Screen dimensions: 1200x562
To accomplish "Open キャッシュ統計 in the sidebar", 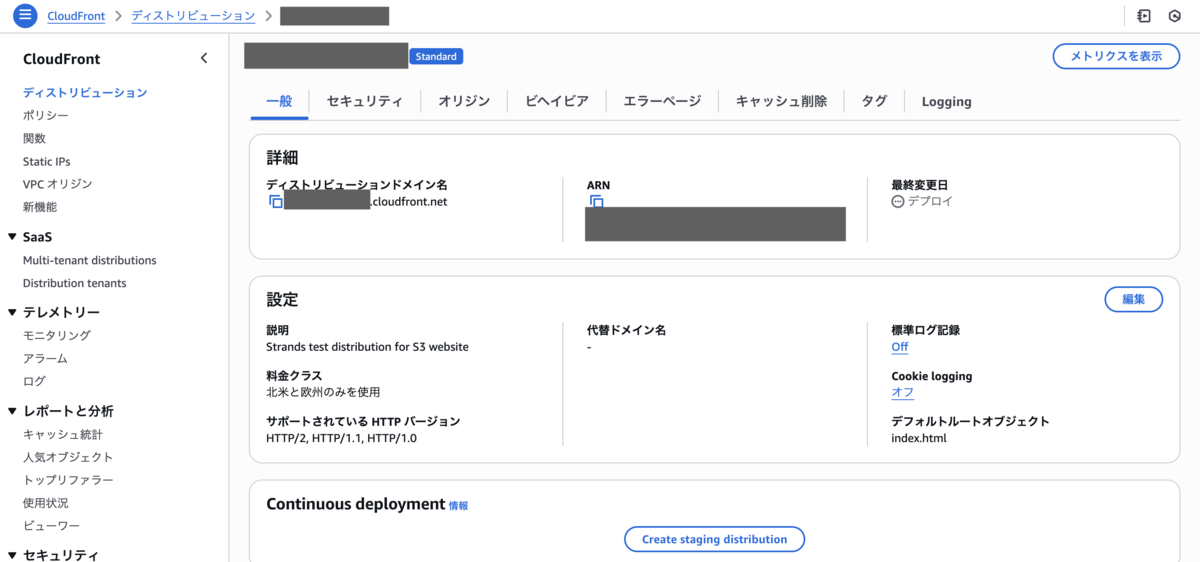I will pyautogui.click(x=63, y=435).
